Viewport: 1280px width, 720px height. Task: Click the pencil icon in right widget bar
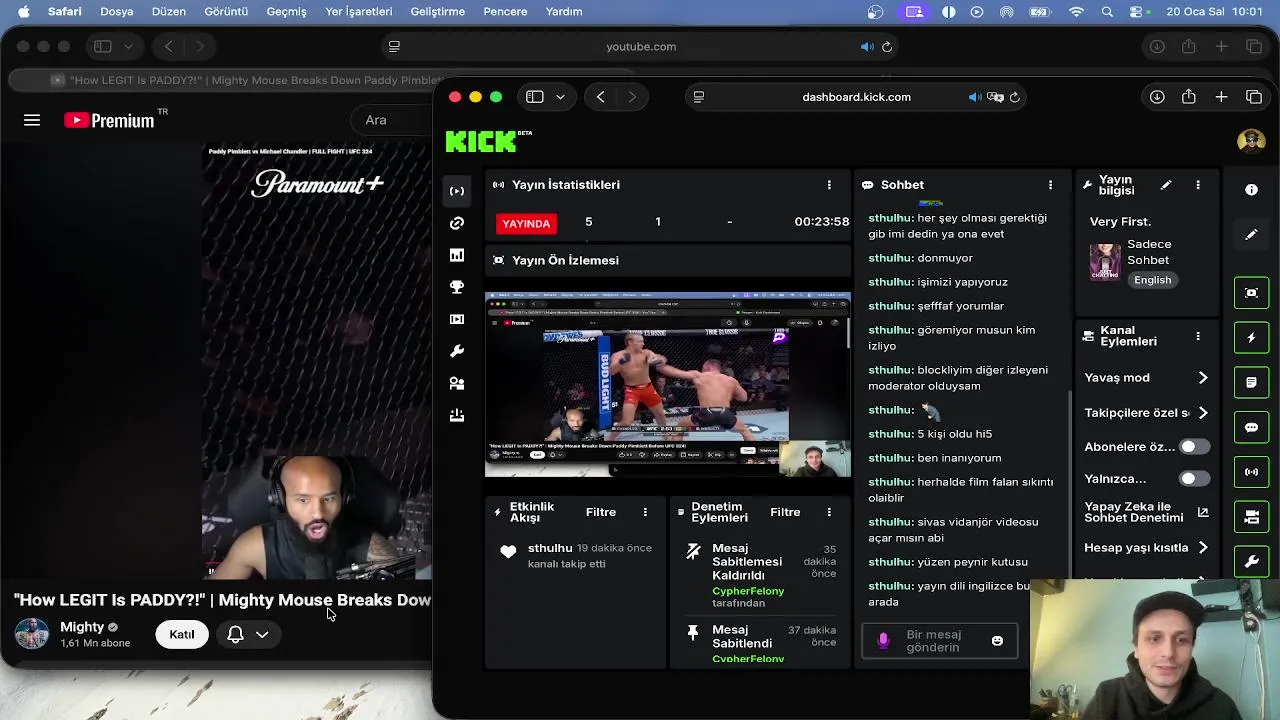1251,234
